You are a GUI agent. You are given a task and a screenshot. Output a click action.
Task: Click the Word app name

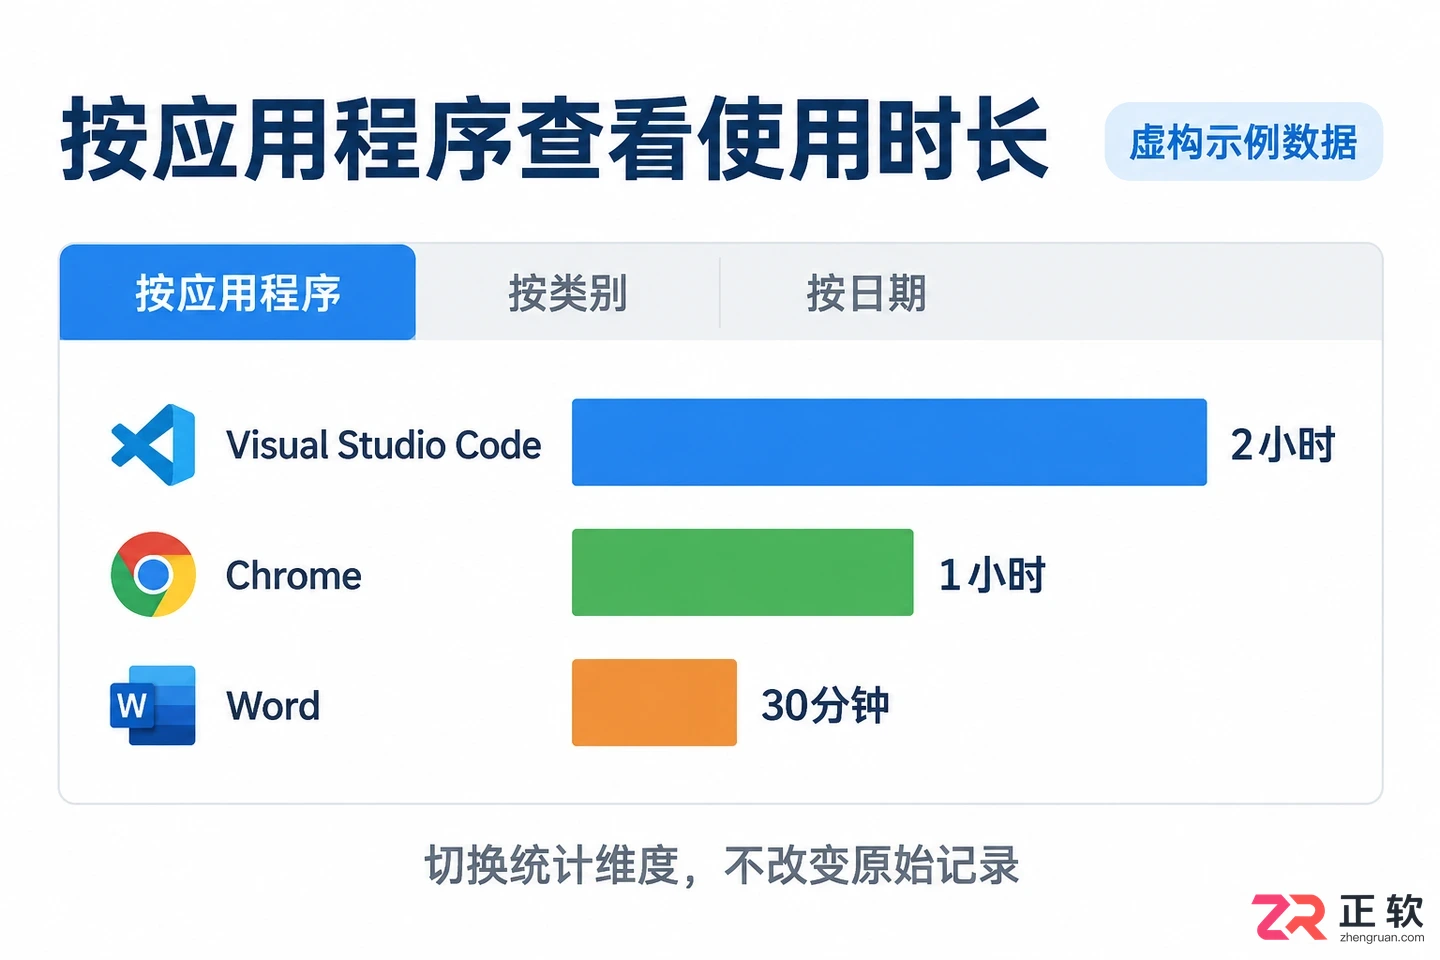pos(273,706)
